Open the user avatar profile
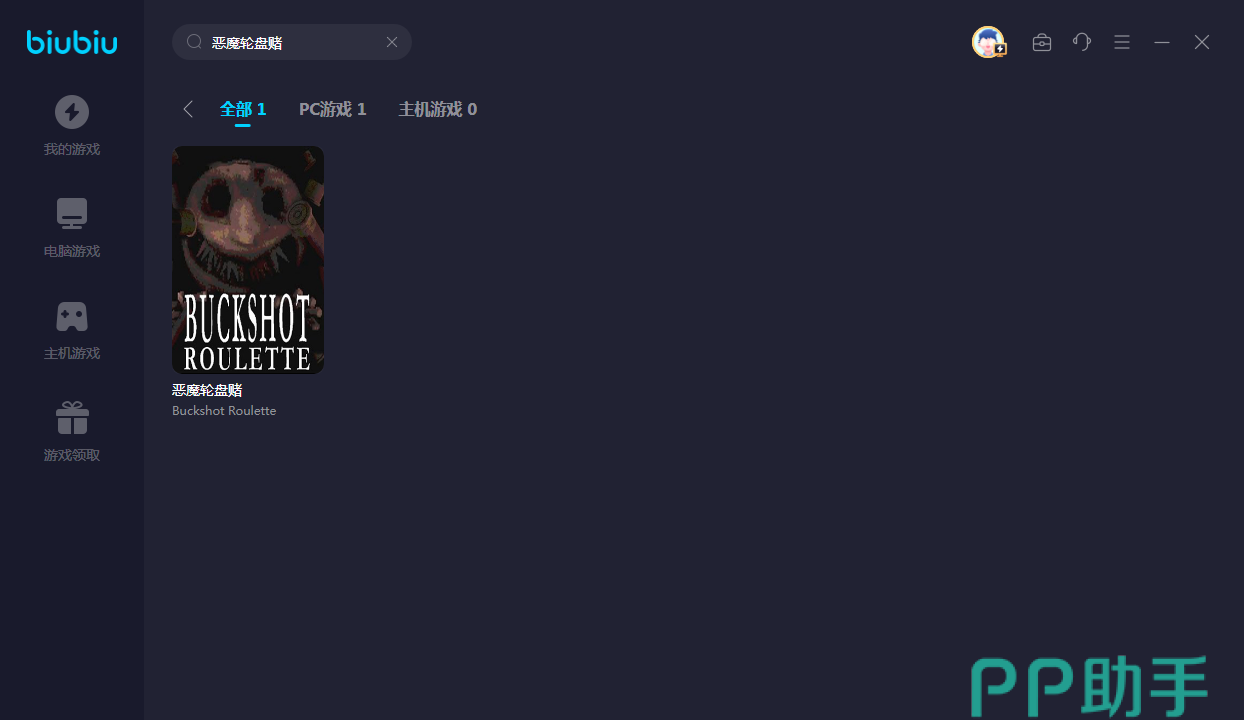 989,42
